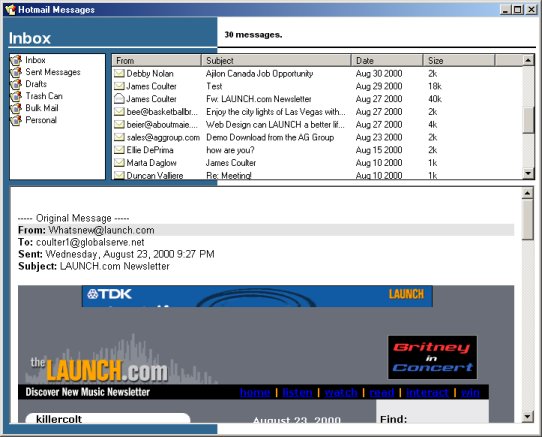The width and height of the screenshot is (542, 437).
Task: Open the Inbox folder icon
Action: point(16,61)
